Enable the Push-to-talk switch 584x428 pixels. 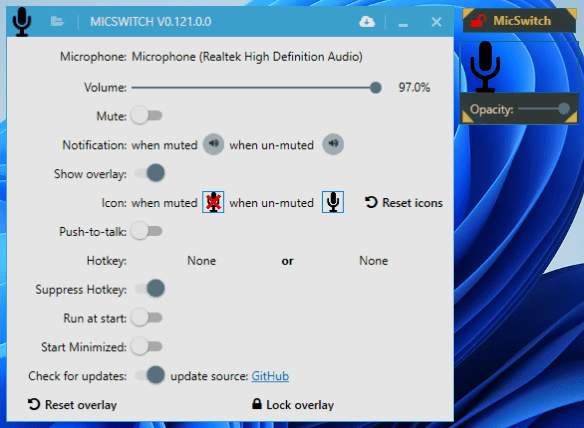click(147, 231)
